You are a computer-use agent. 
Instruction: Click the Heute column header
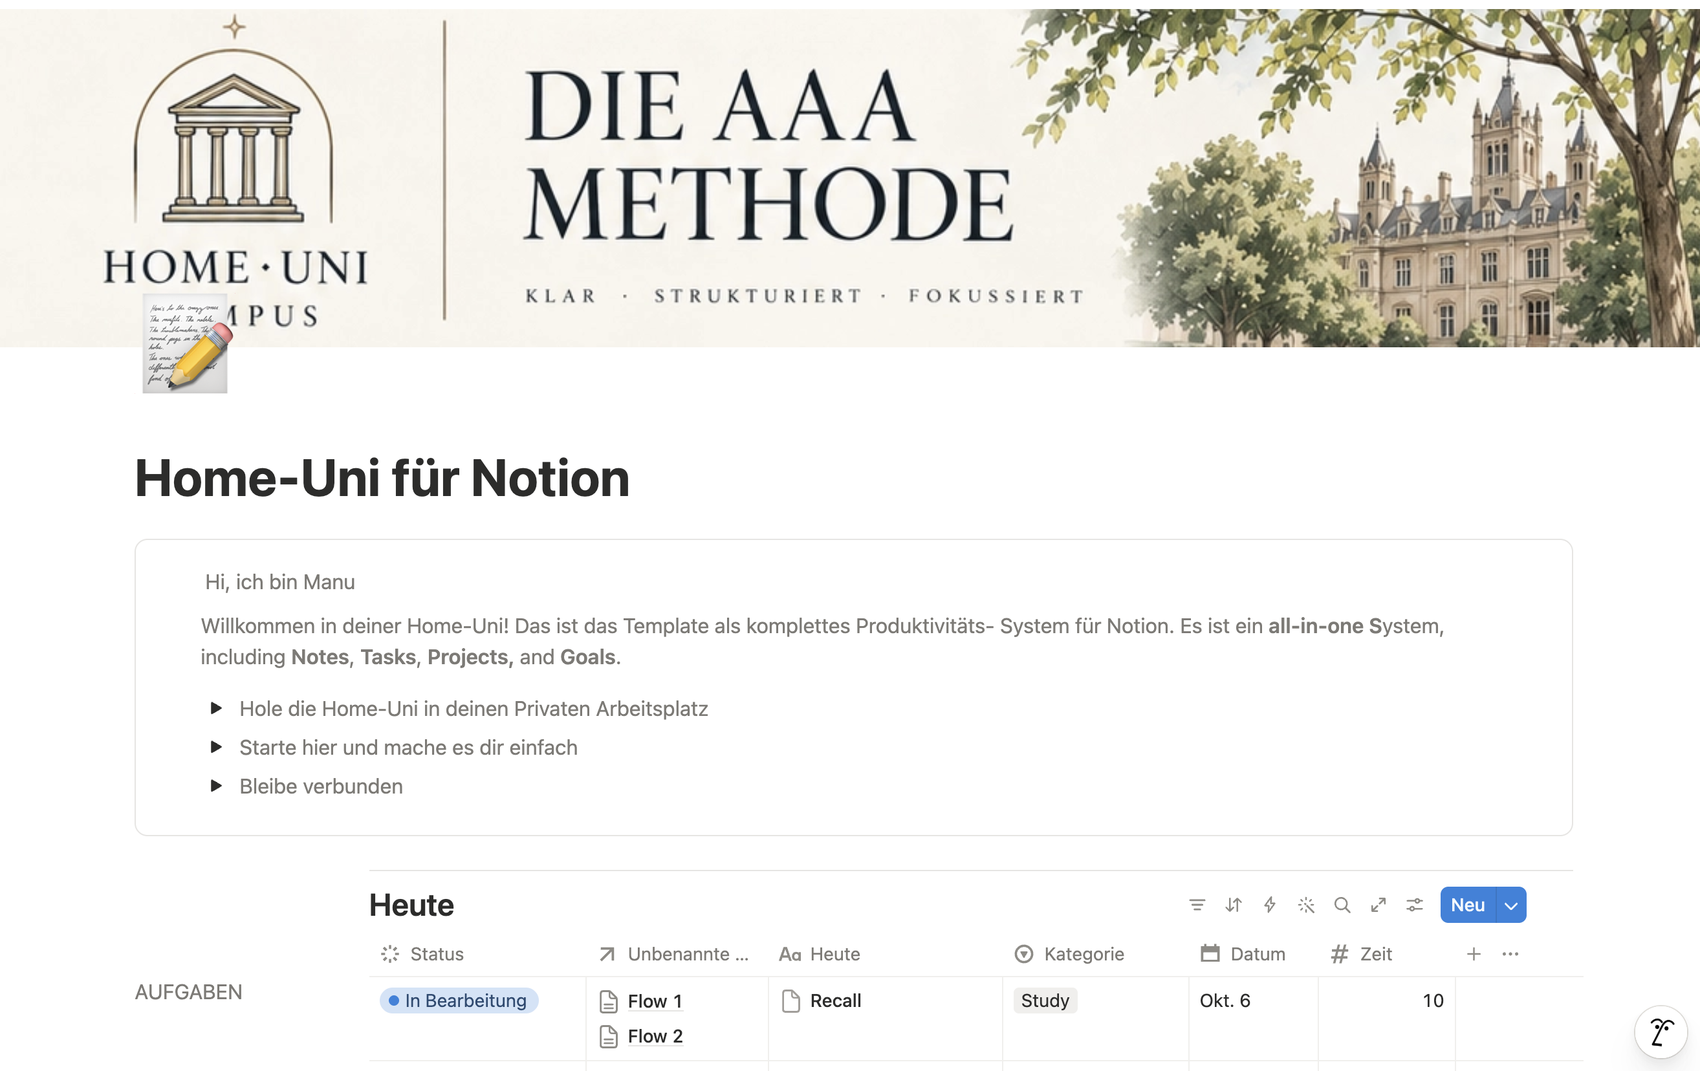tap(885, 954)
